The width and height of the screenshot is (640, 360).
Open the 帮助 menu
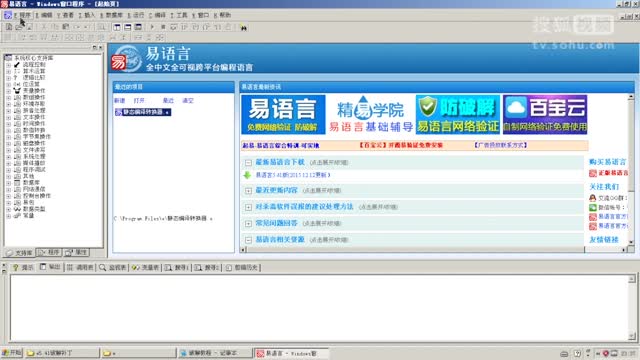[222, 15]
